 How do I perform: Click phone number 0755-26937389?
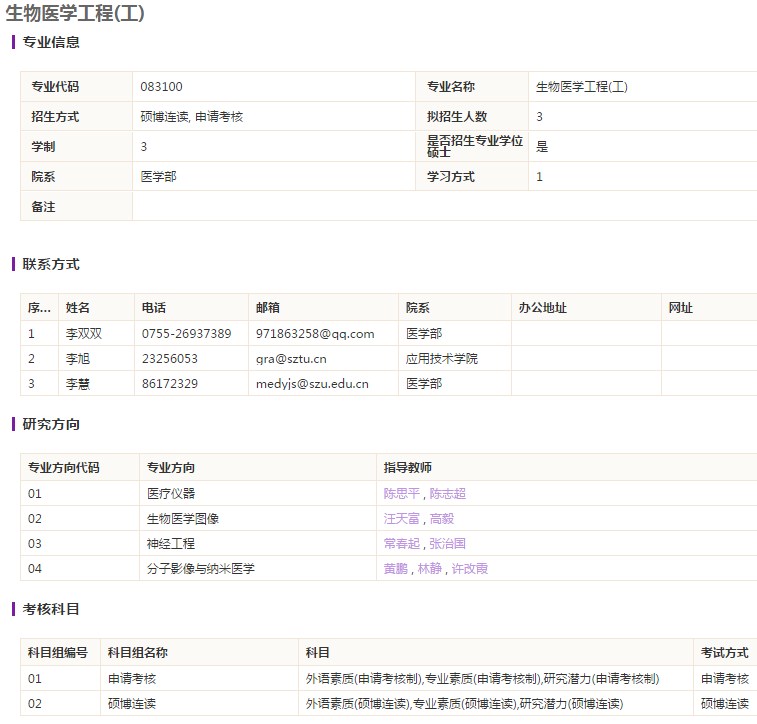tap(186, 333)
